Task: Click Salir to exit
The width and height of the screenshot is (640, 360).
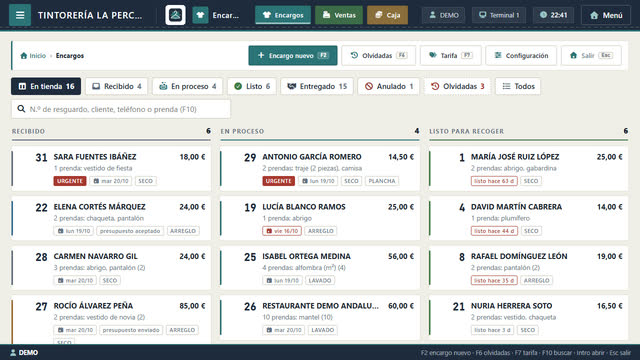Action: tap(591, 56)
